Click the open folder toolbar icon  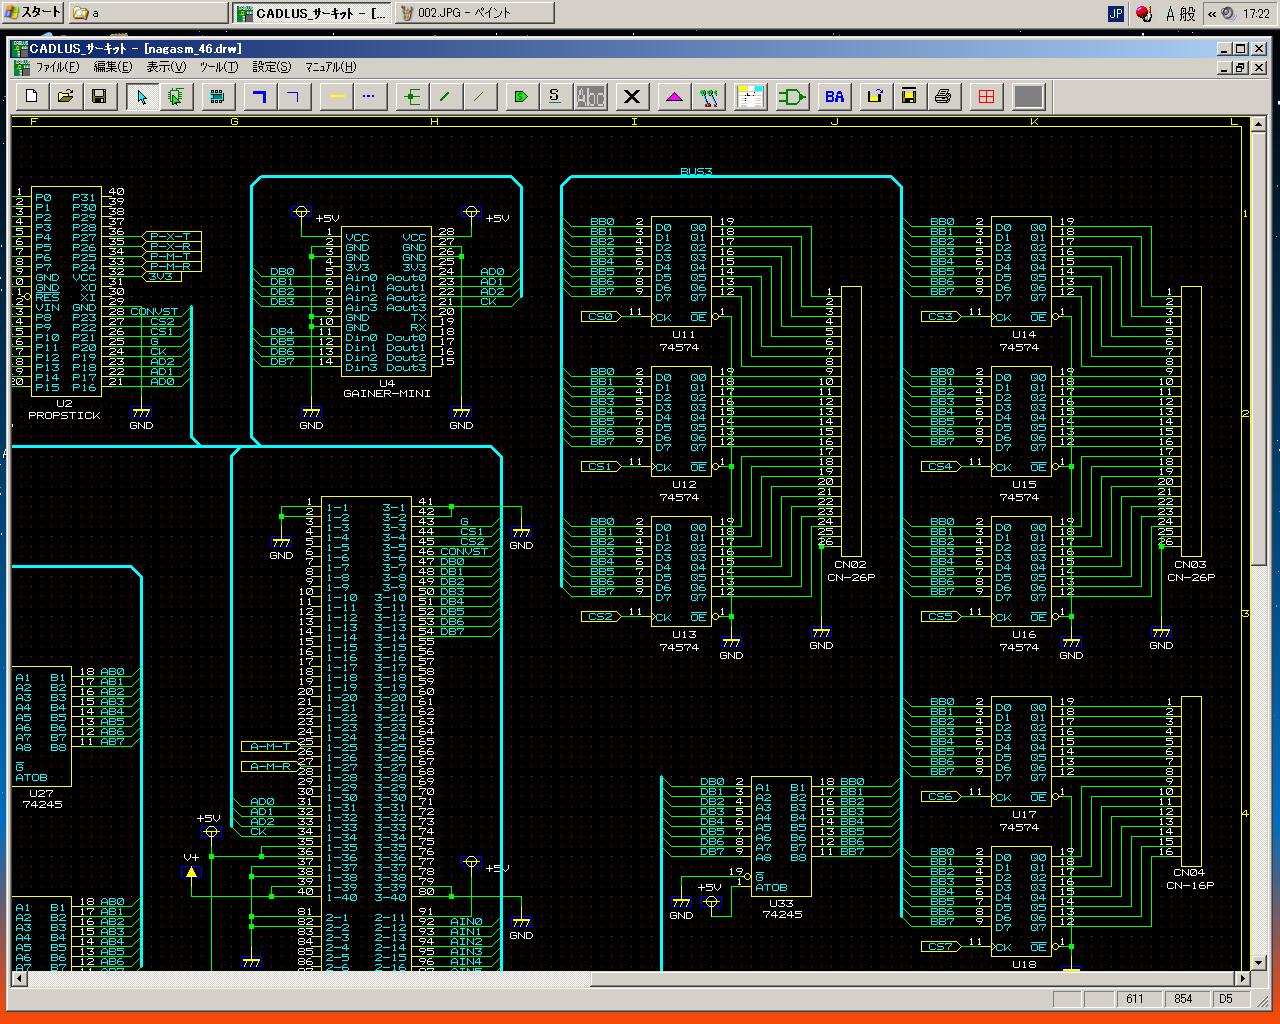pyautogui.click(x=65, y=96)
